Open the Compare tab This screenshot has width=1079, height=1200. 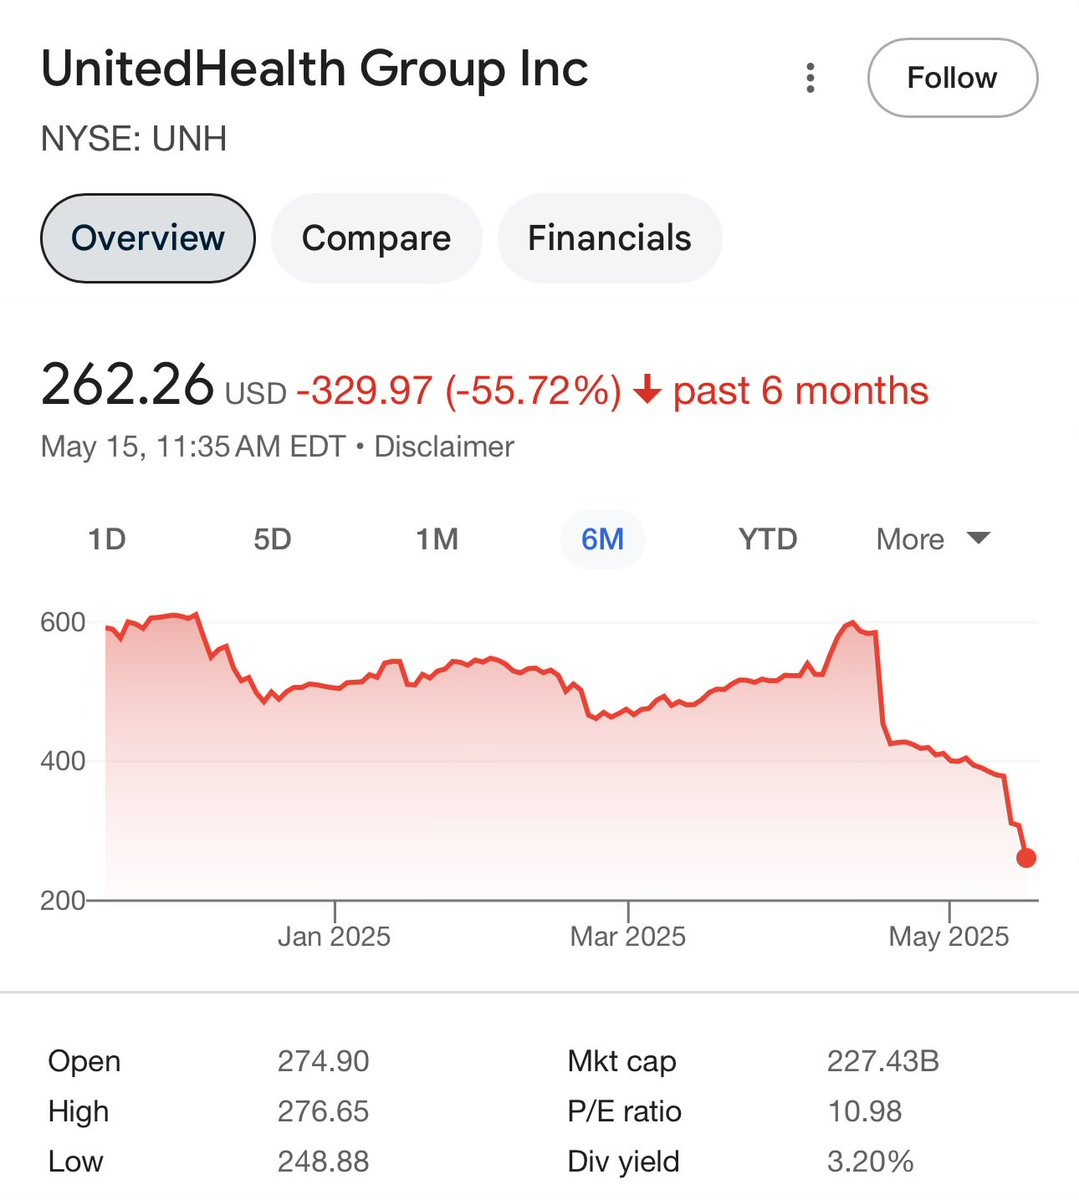click(376, 238)
